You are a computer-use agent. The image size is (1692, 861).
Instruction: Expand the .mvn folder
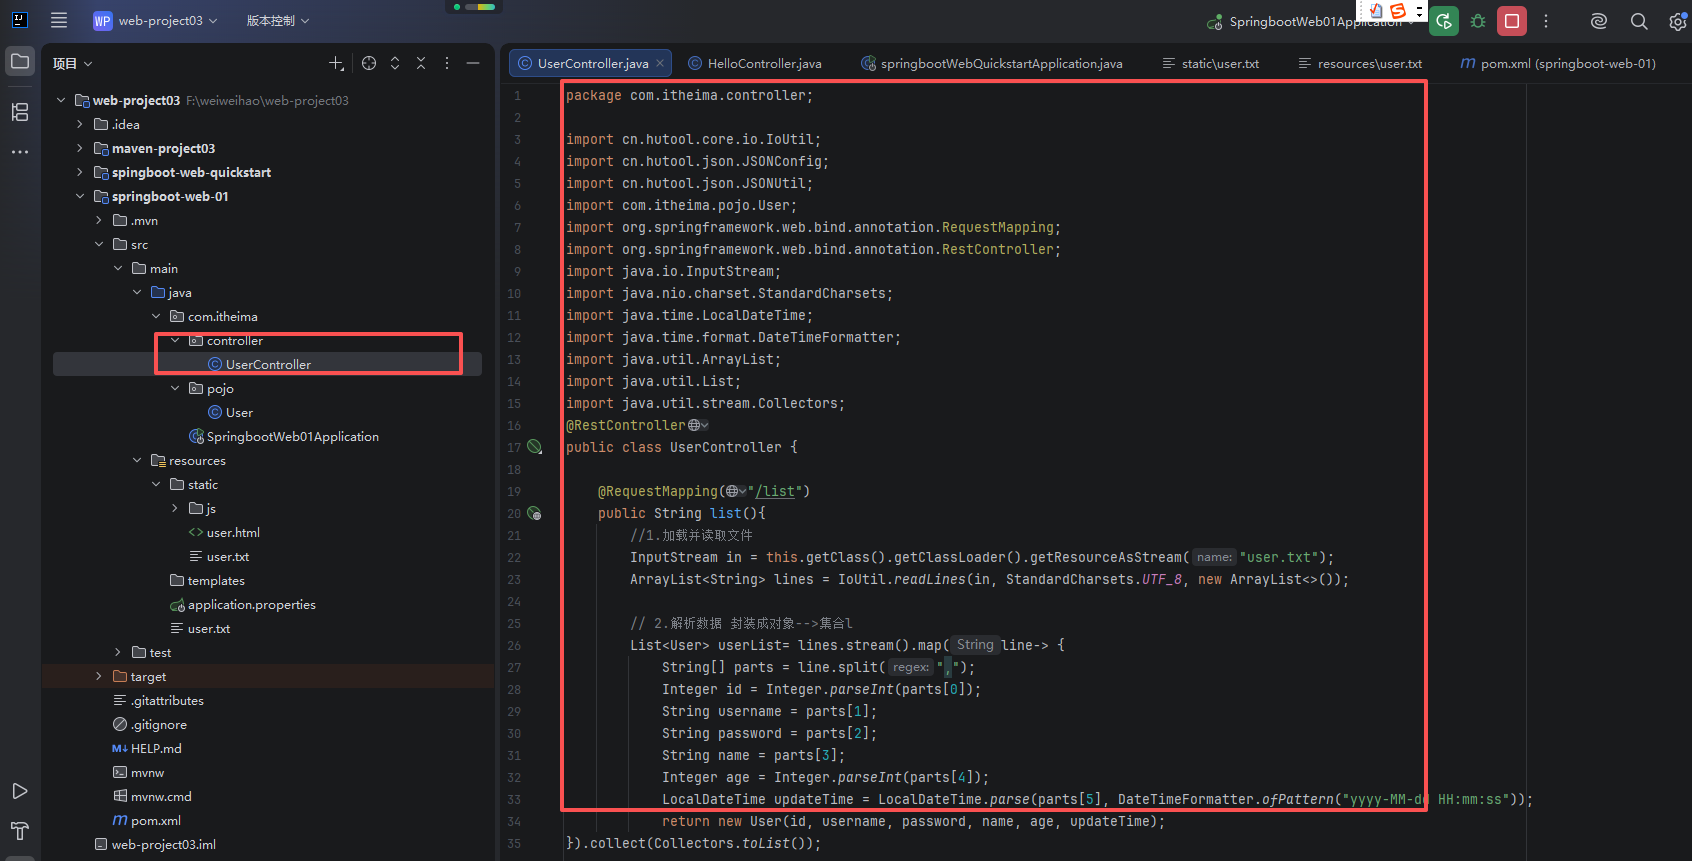click(x=99, y=221)
